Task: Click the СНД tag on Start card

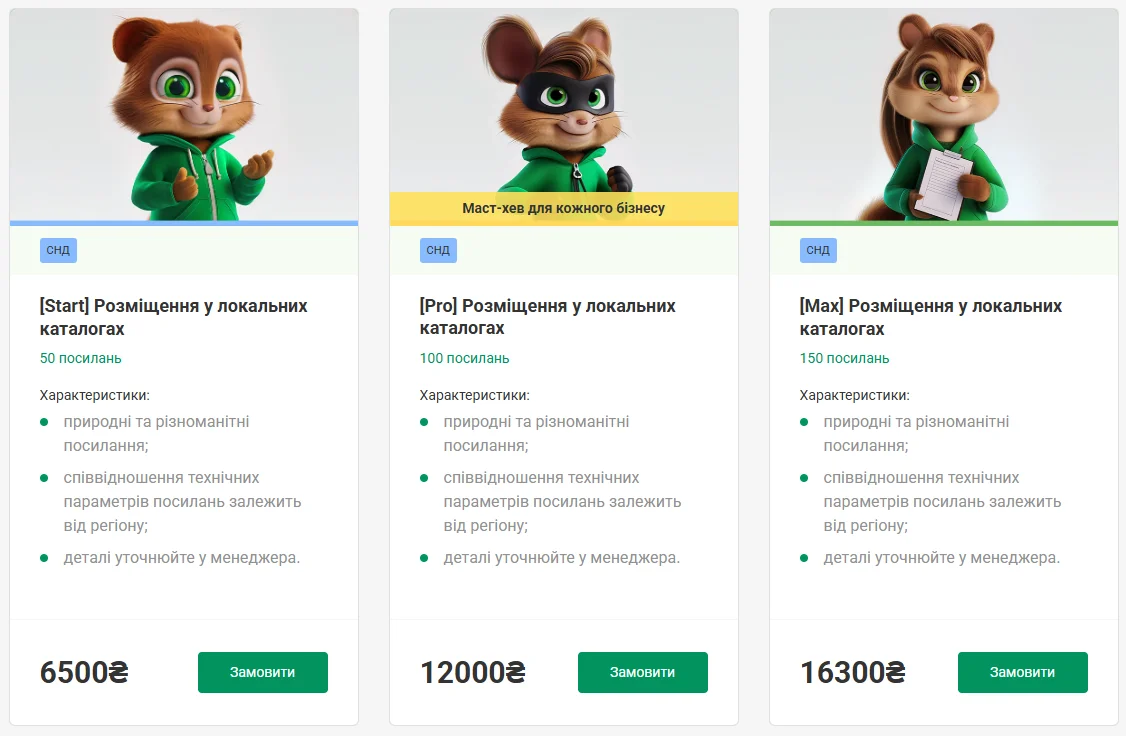Action: click(x=58, y=250)
